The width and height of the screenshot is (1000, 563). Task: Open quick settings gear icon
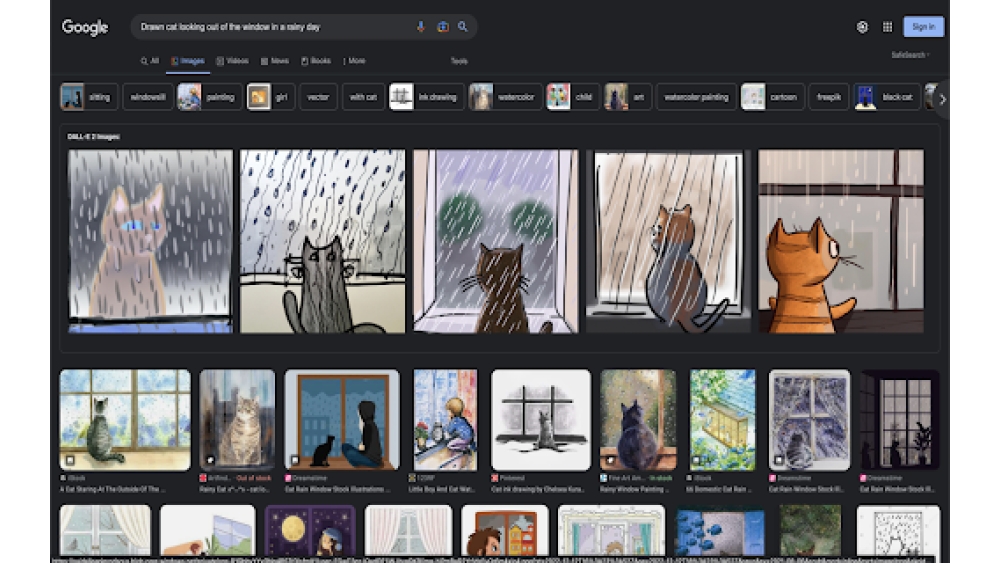tap(862, 27)
